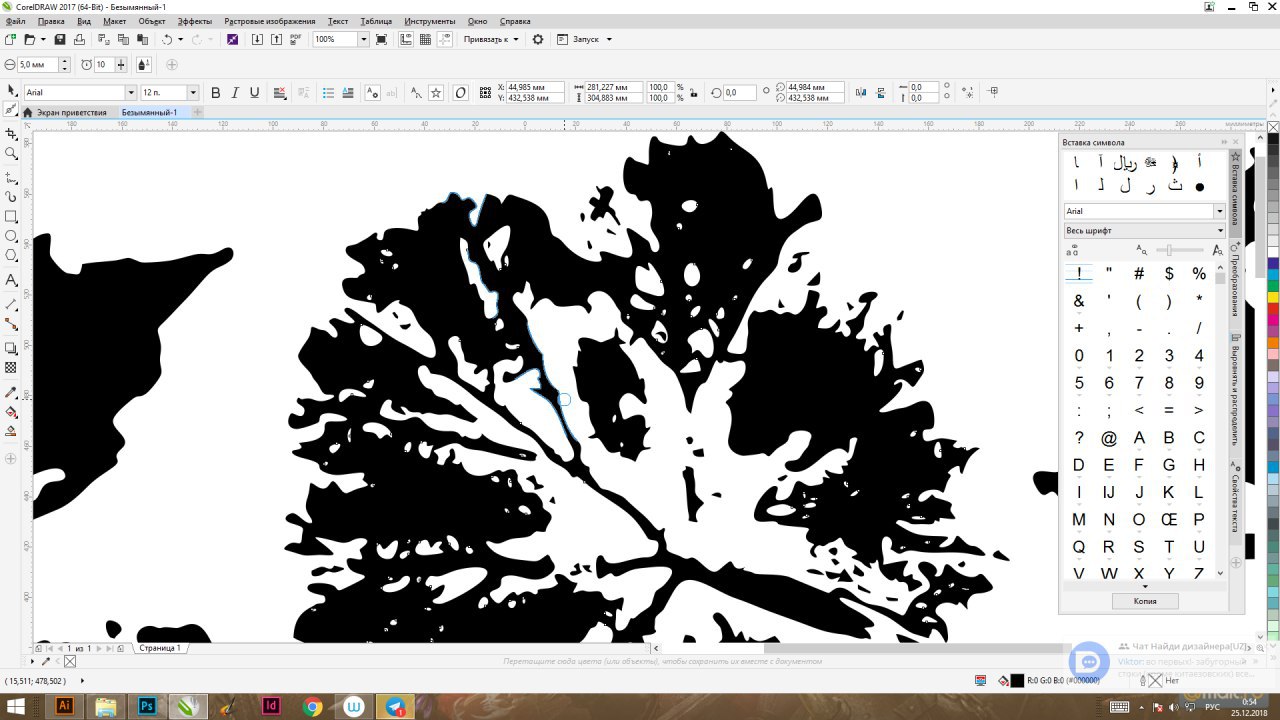
Task: Select the Connector tool
Action: 11,324
